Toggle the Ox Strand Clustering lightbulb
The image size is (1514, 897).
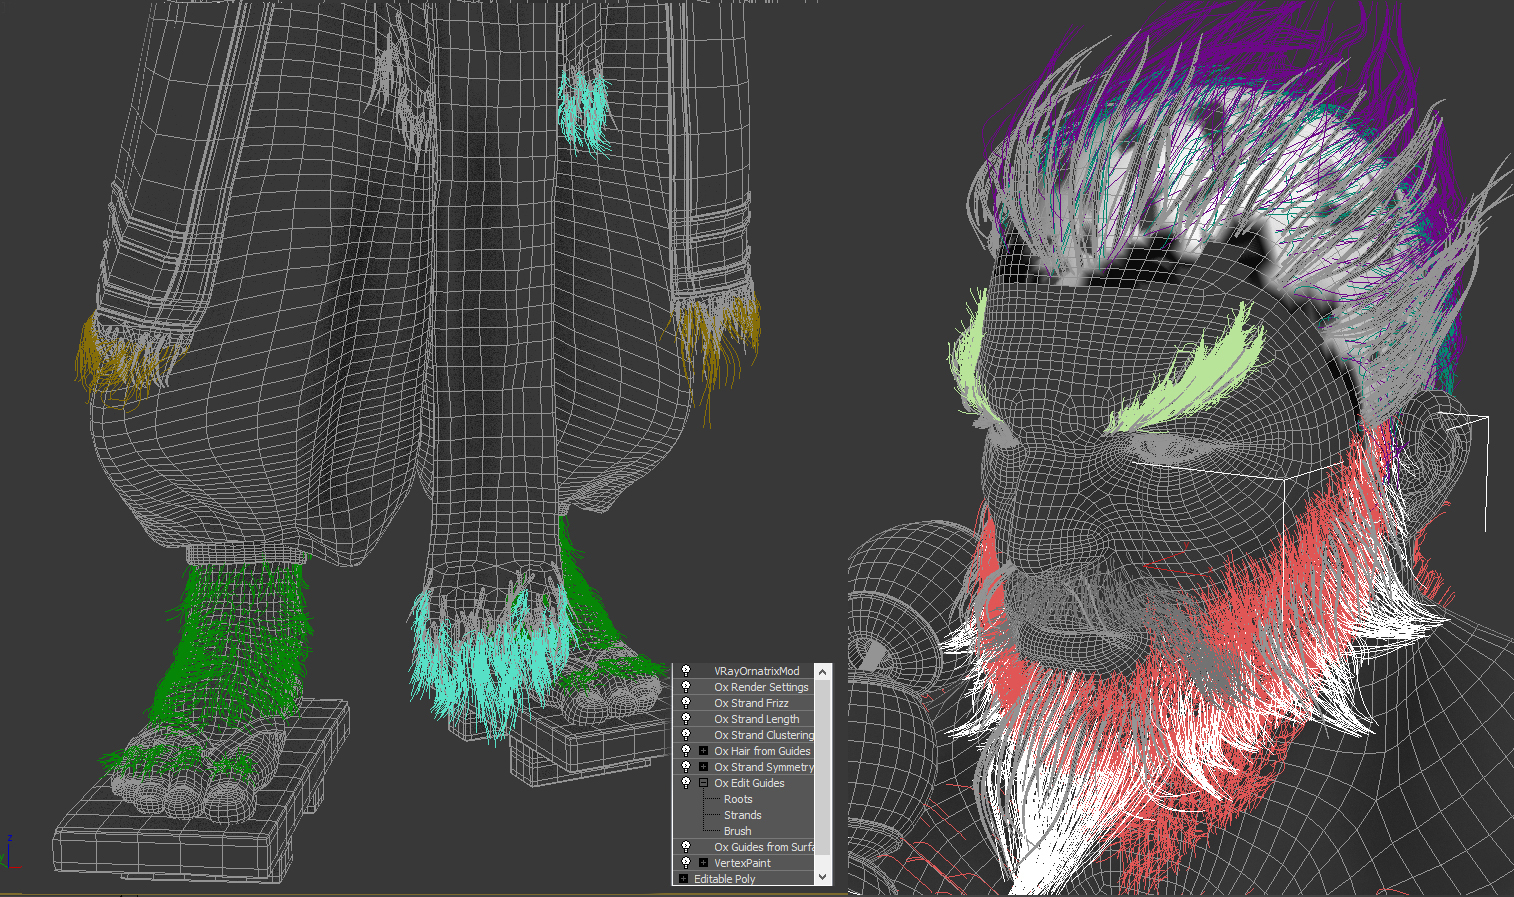[x=686, y=735]
